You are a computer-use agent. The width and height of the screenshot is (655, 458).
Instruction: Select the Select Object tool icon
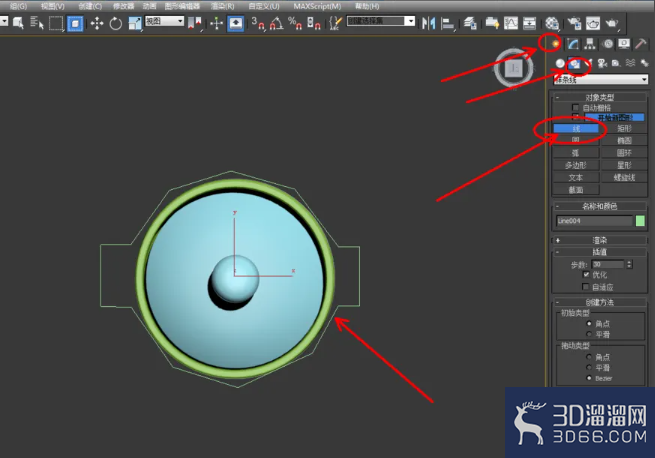[x=18, y=23]
